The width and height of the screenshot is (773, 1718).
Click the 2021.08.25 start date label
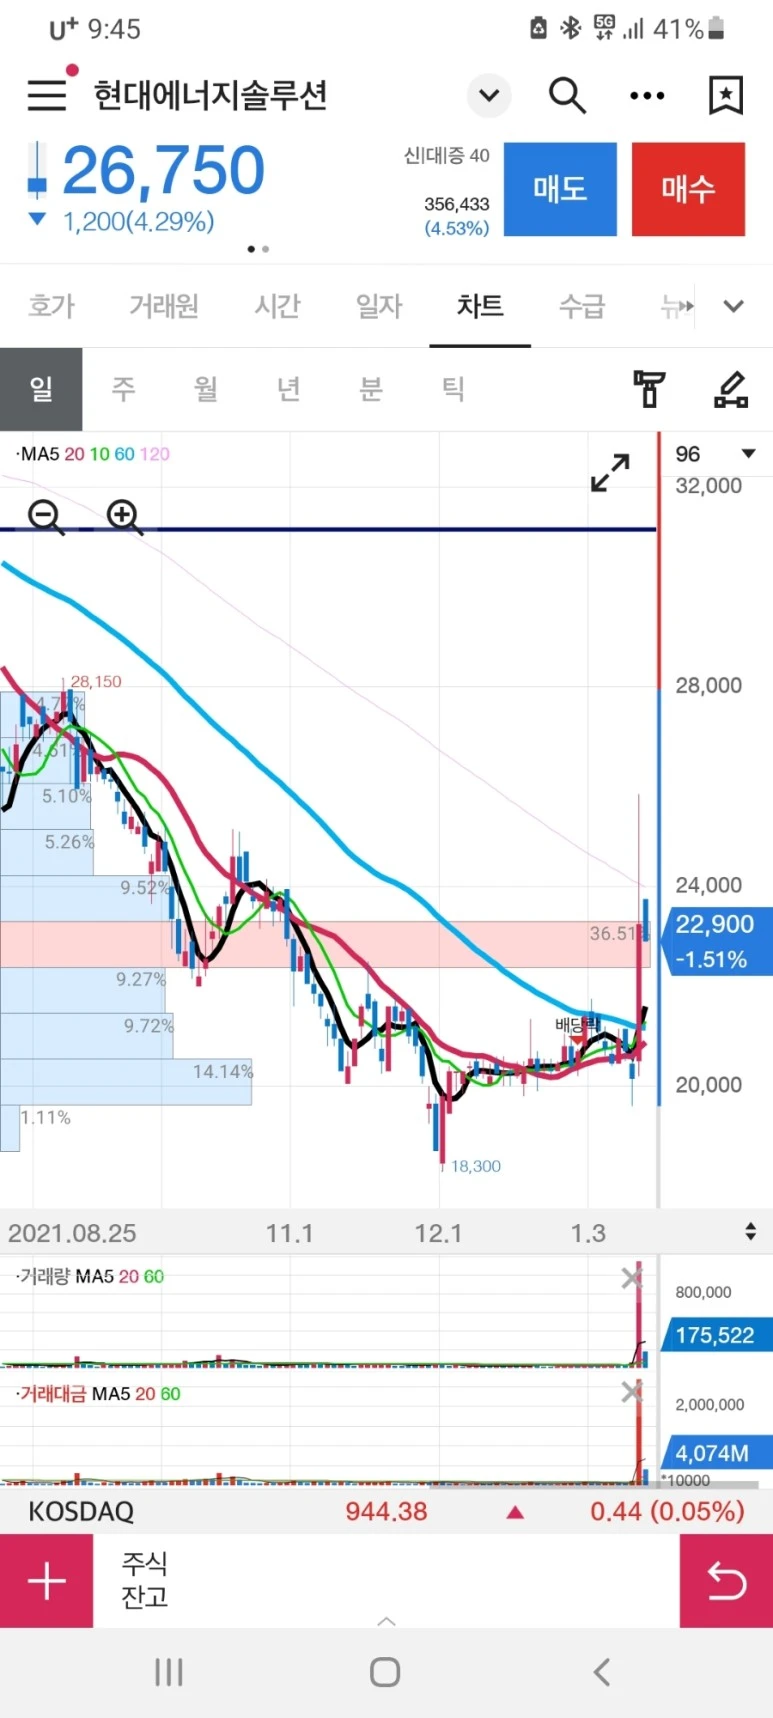(x=72, y=1233)
